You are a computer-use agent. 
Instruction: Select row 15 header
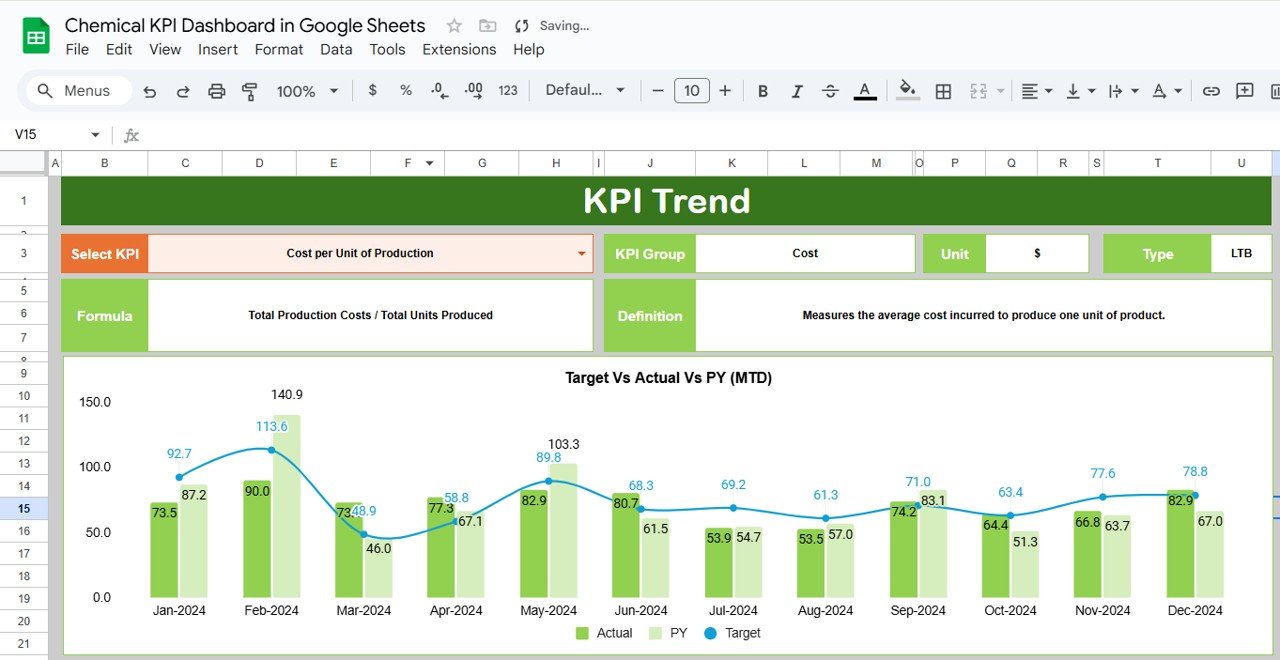[23, 508]
